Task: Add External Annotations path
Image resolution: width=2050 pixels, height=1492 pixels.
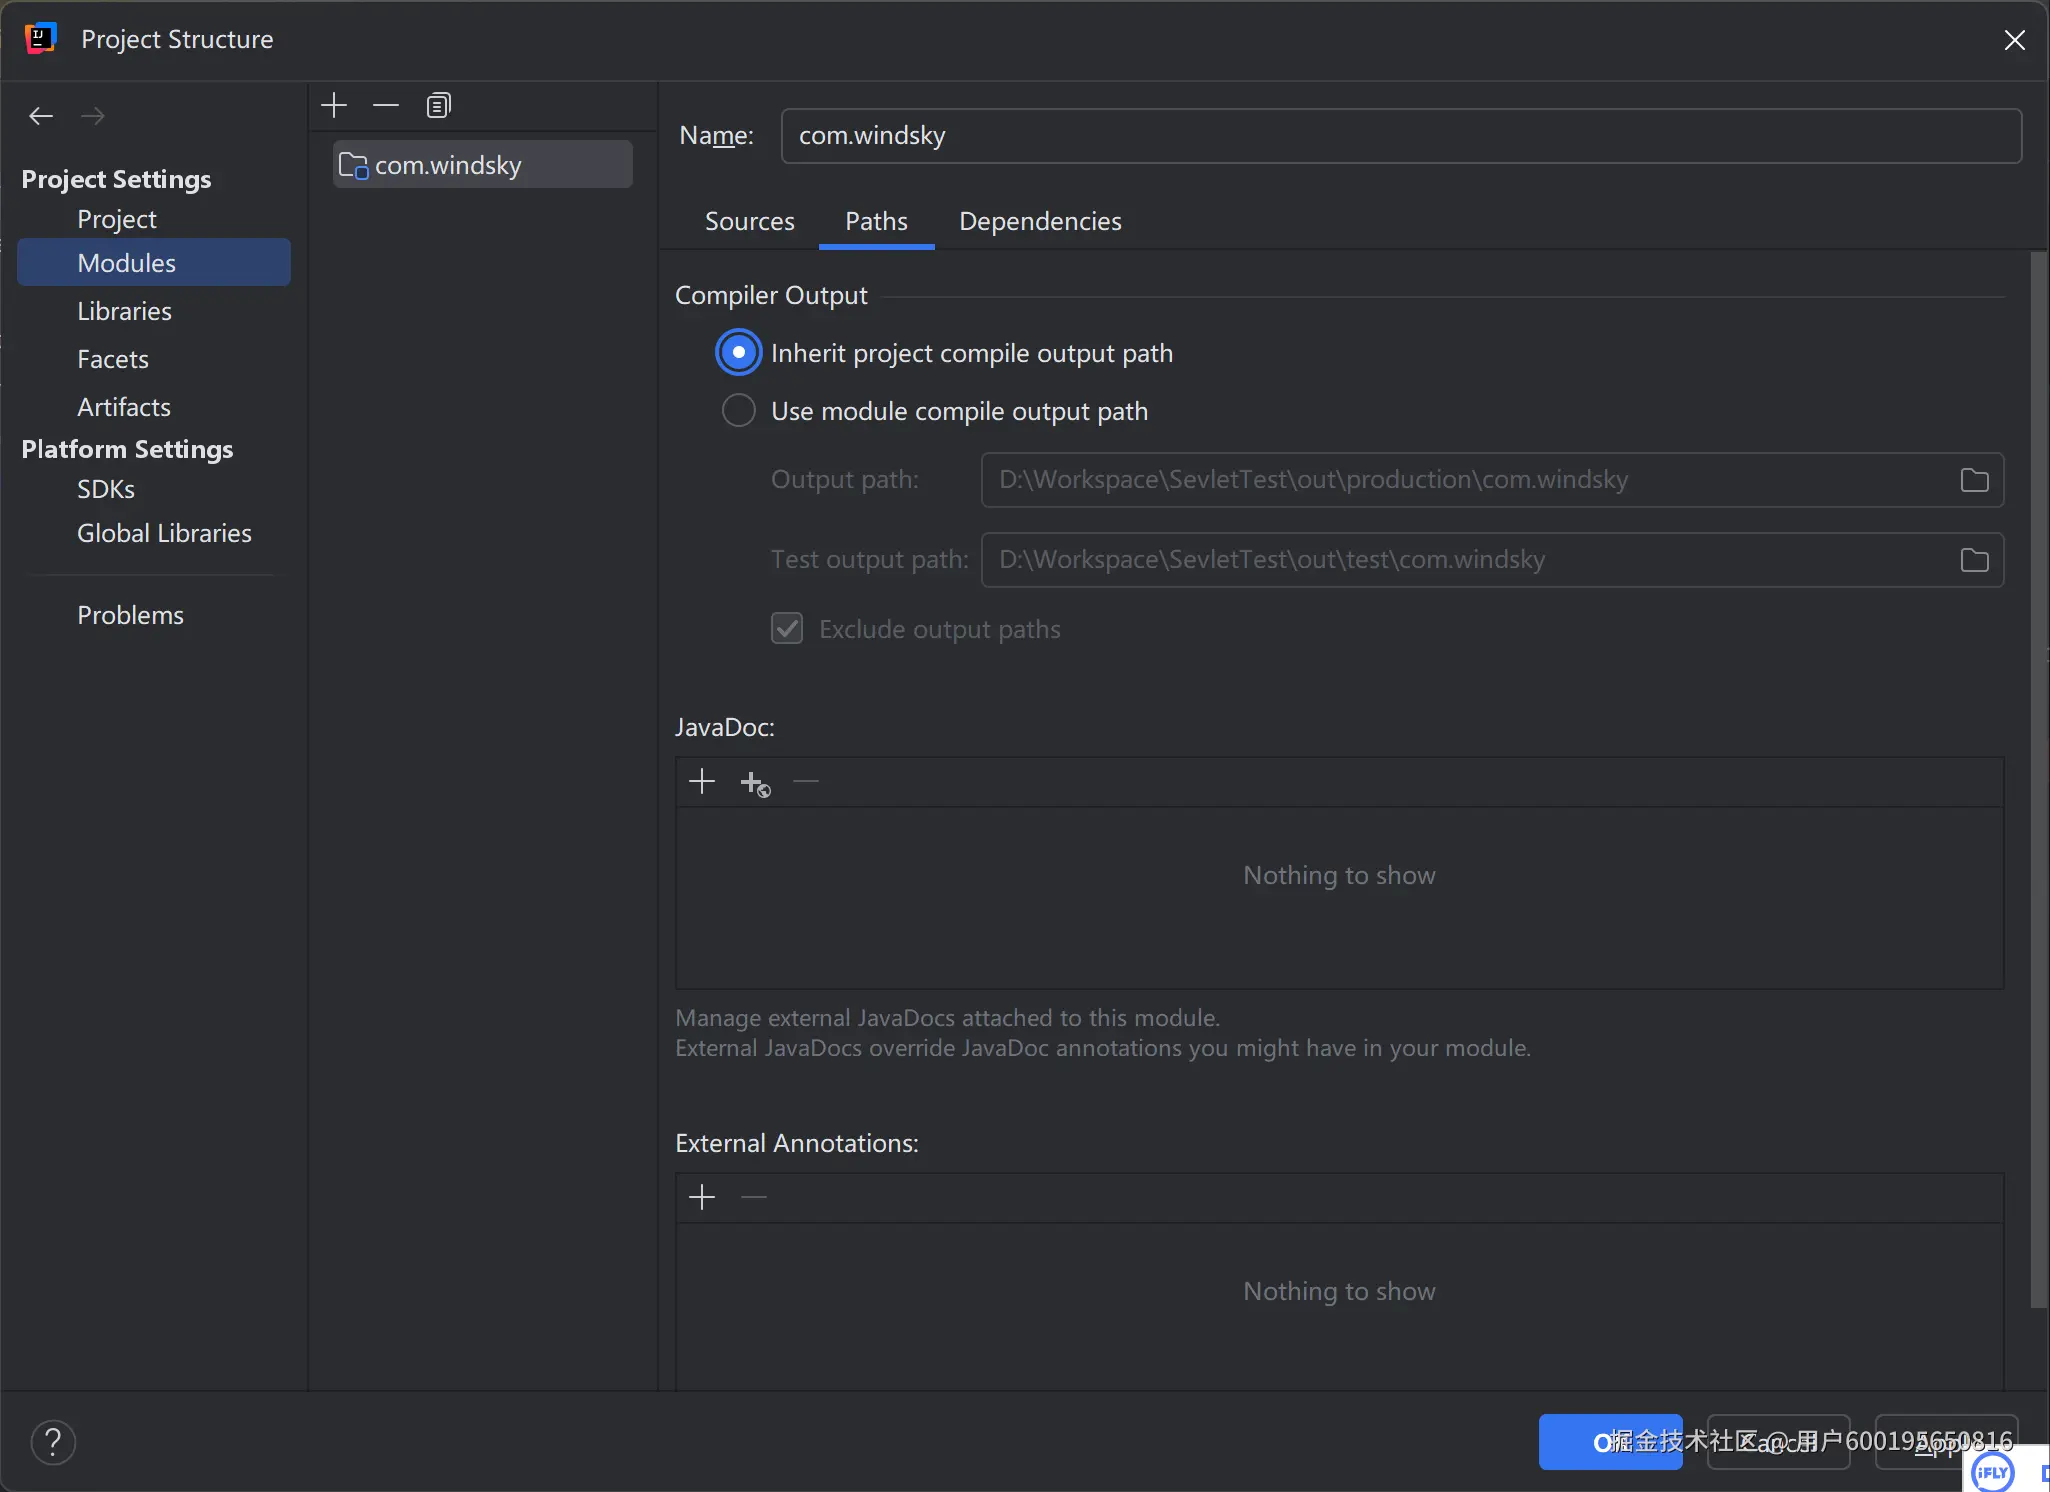Action: 702,1197
